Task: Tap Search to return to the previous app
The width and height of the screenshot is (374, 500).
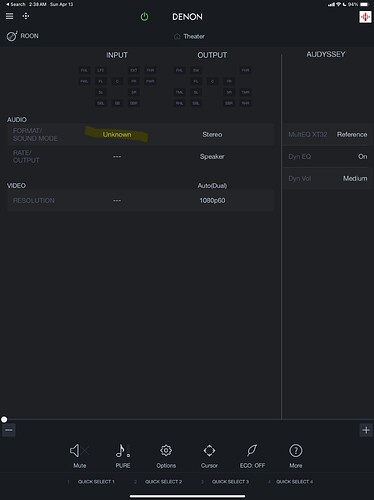Action: pos(16,4)
